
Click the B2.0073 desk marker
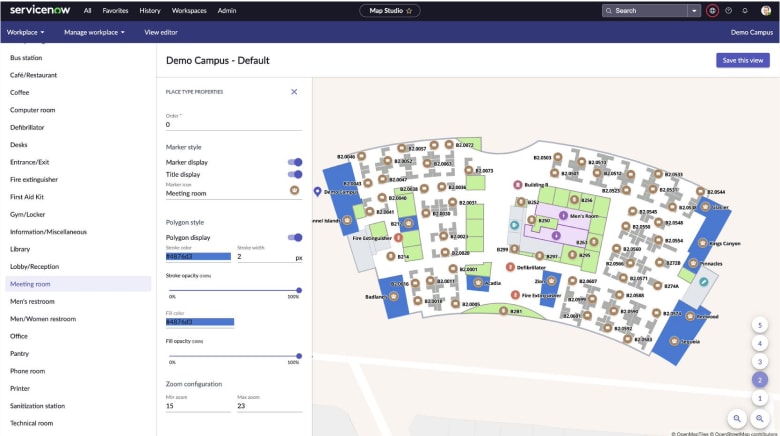(x=469, y=170)
